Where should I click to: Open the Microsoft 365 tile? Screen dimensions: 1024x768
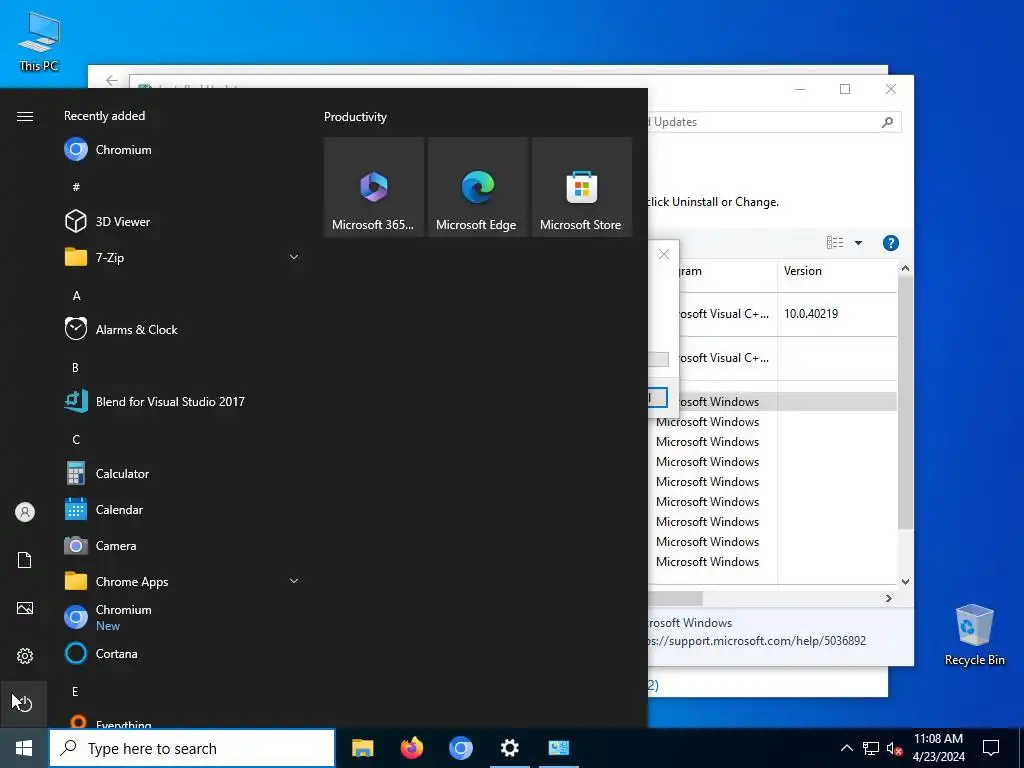tap(374, 187)
